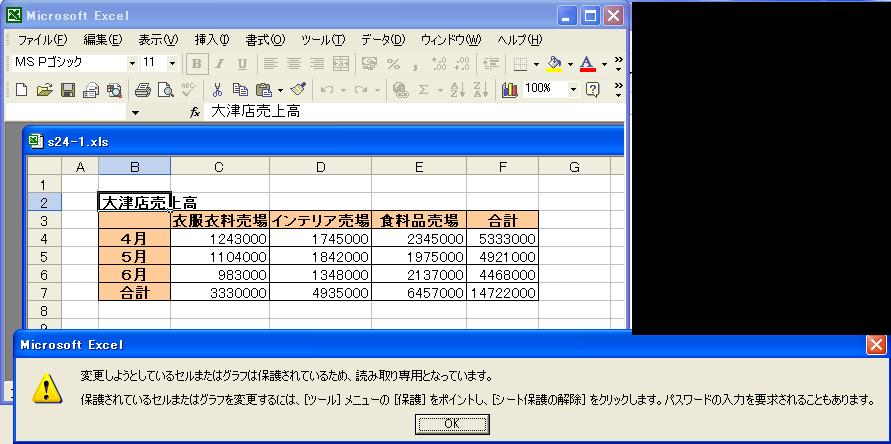The image size is (891, 444).
Task: Cut selection with the scissors icon
Action: coord(217,89)
